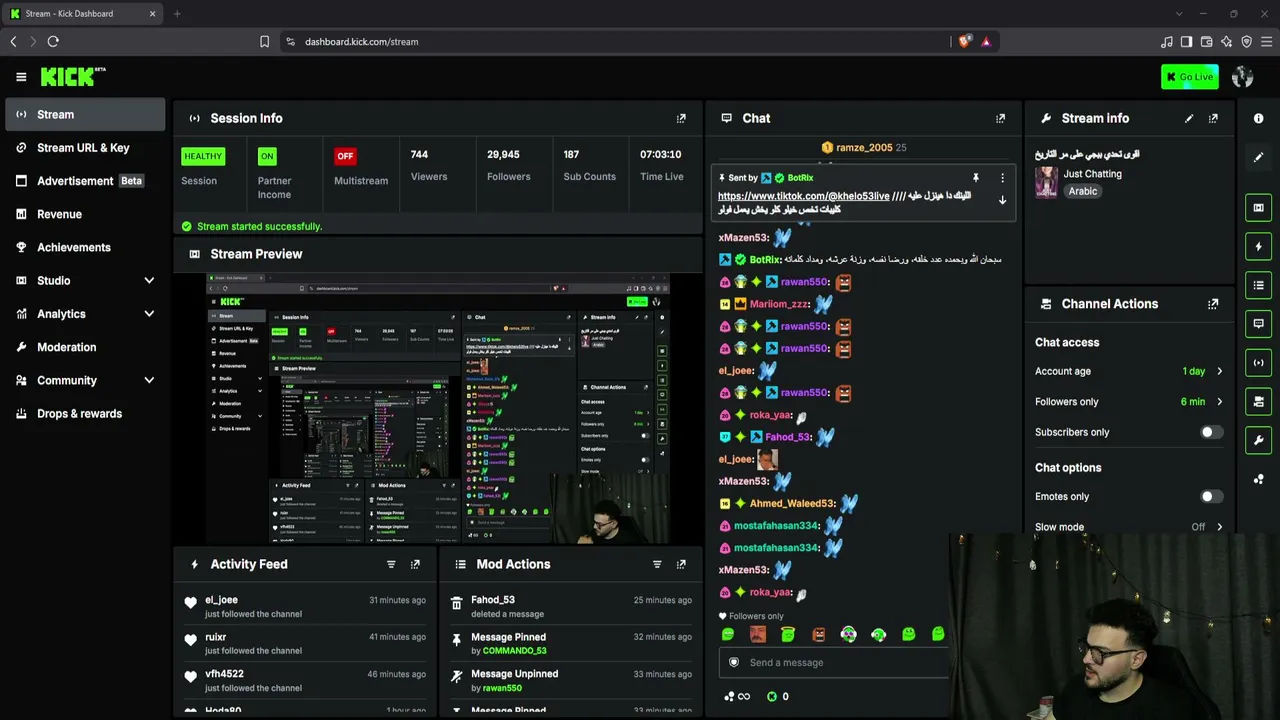
Task: Focus the Send a message input
Action: click(834, 662)
